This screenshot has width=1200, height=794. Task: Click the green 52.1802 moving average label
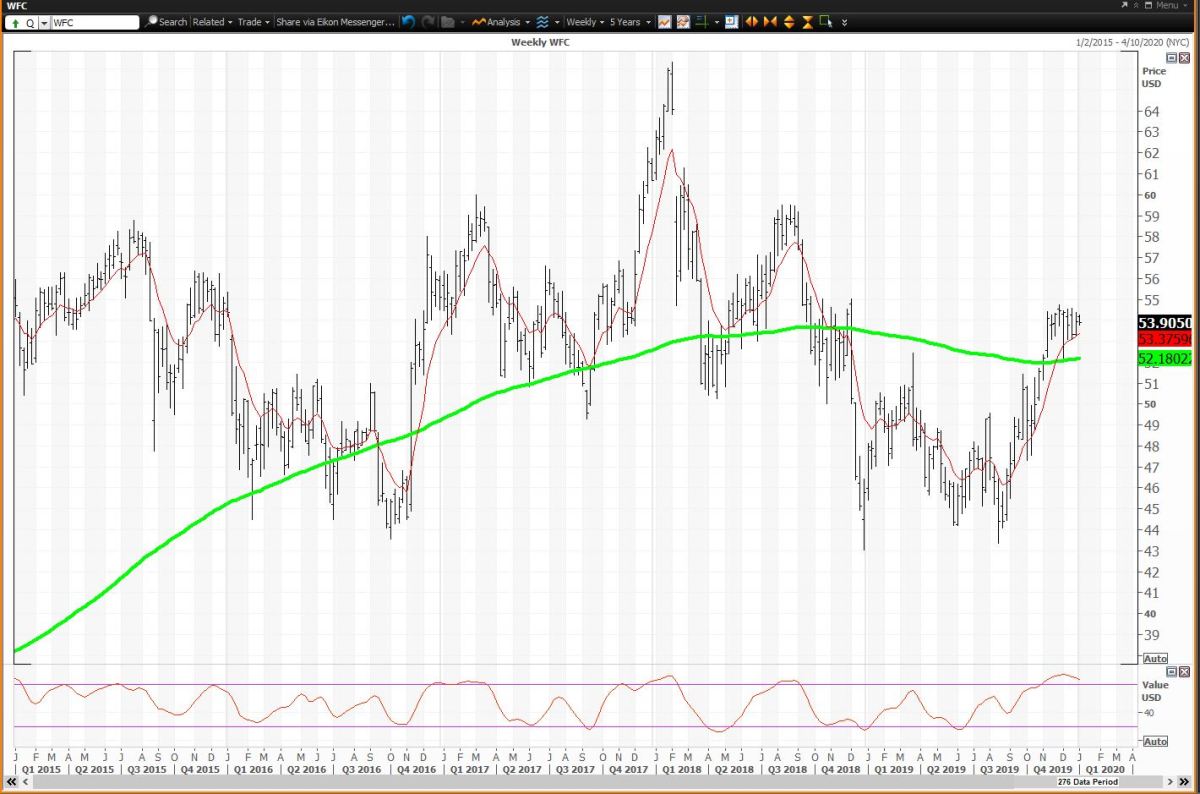(x=1164, y=358)
